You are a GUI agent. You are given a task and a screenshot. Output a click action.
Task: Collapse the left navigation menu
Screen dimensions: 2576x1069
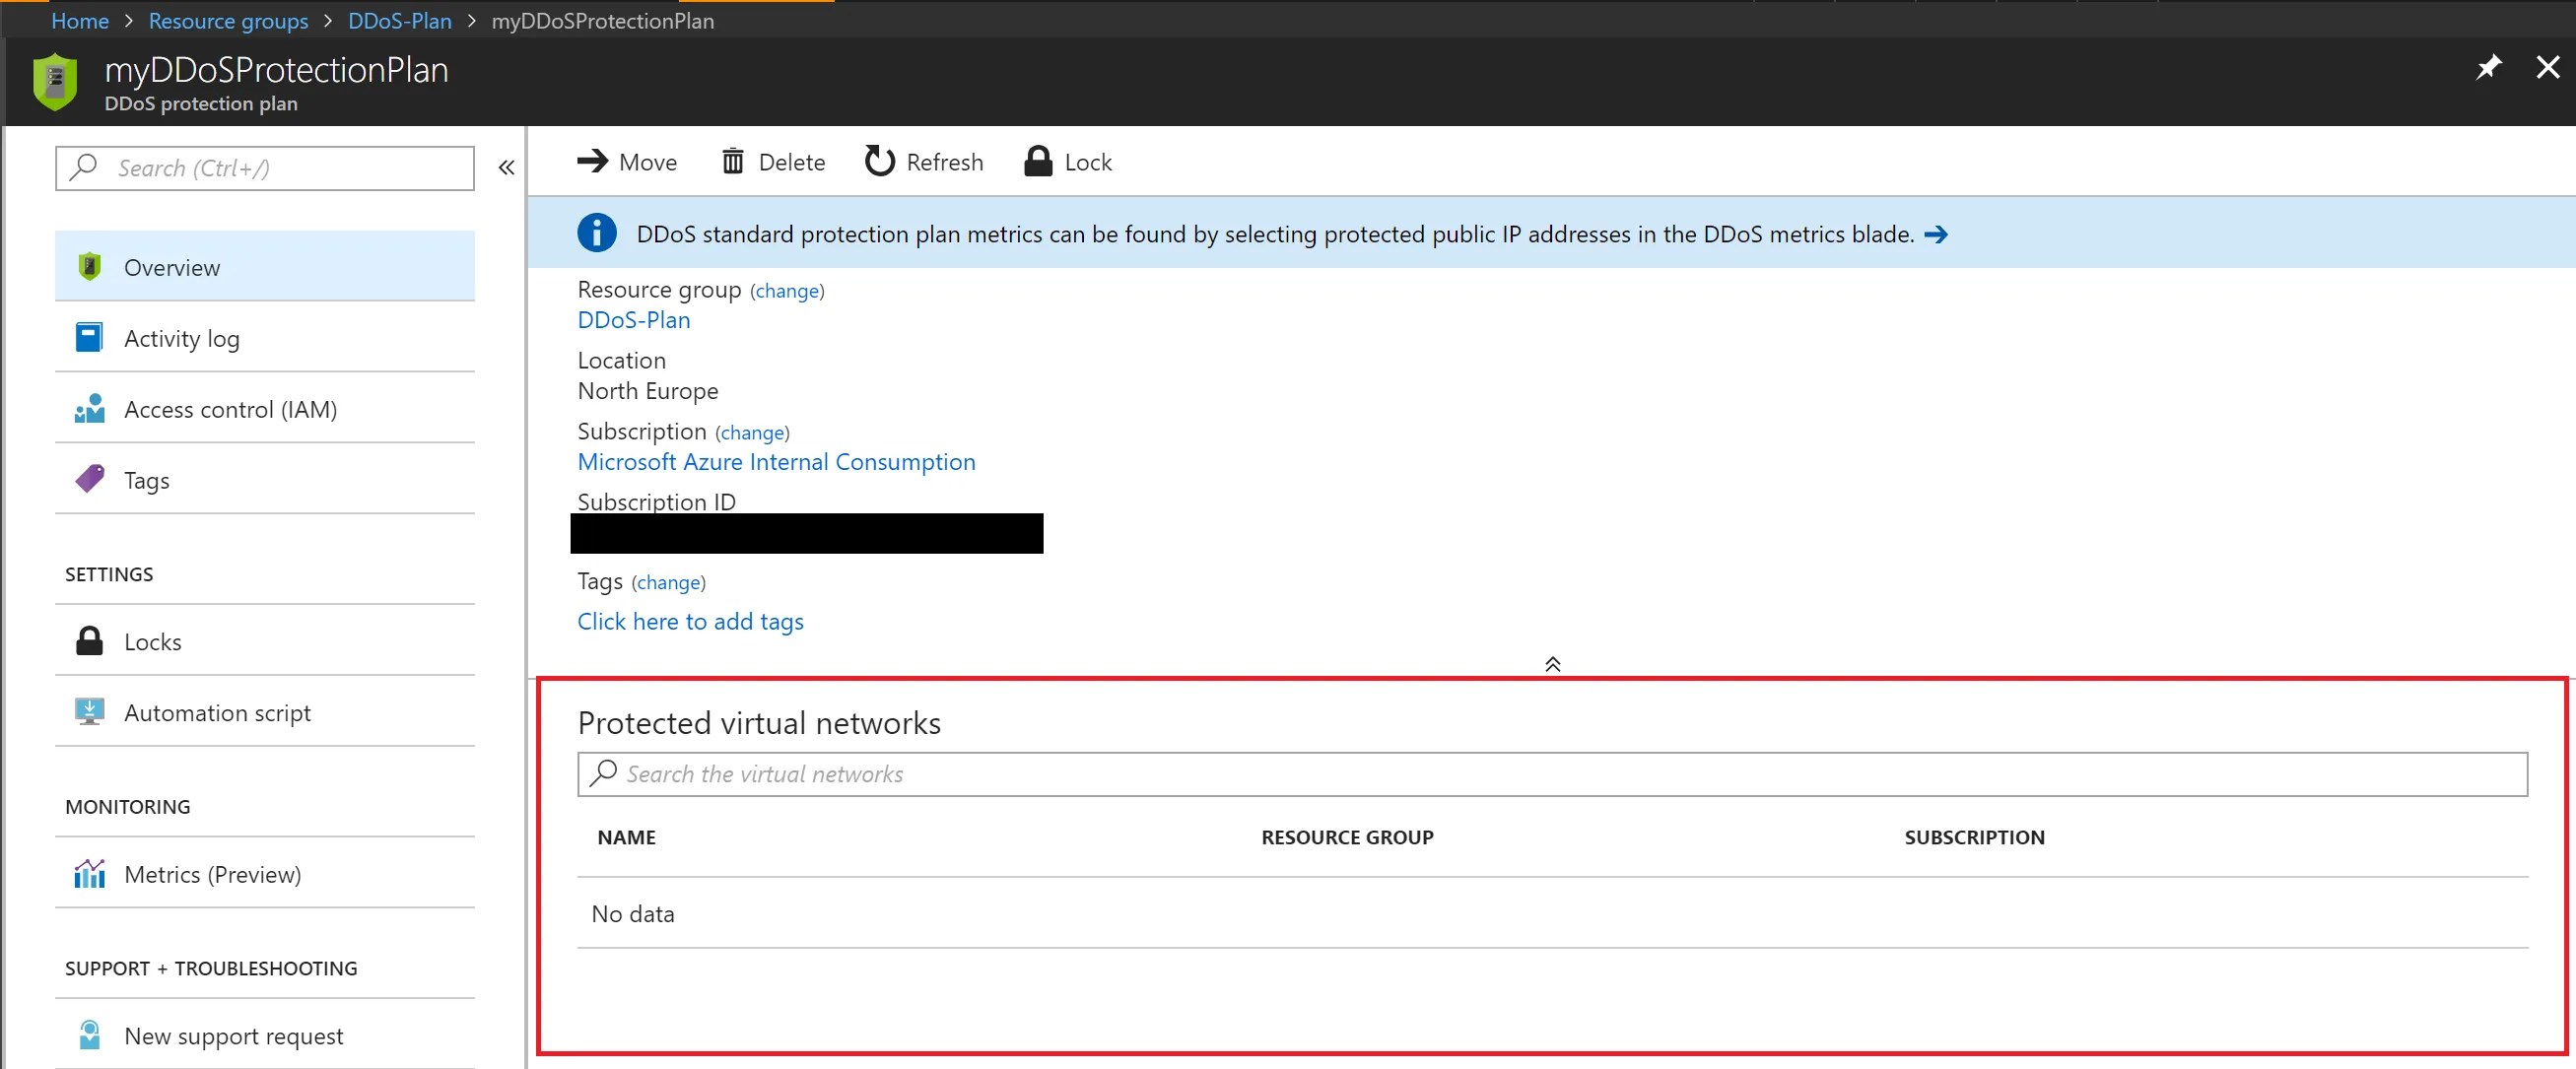506,168
